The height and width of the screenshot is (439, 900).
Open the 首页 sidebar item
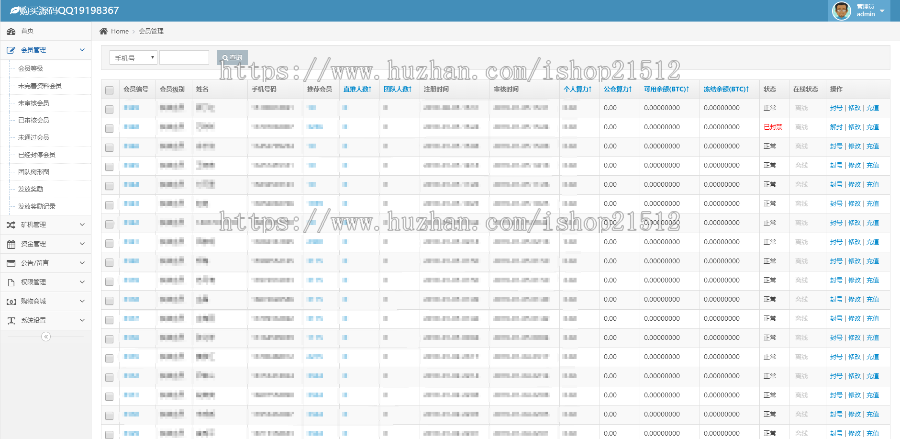46,31
